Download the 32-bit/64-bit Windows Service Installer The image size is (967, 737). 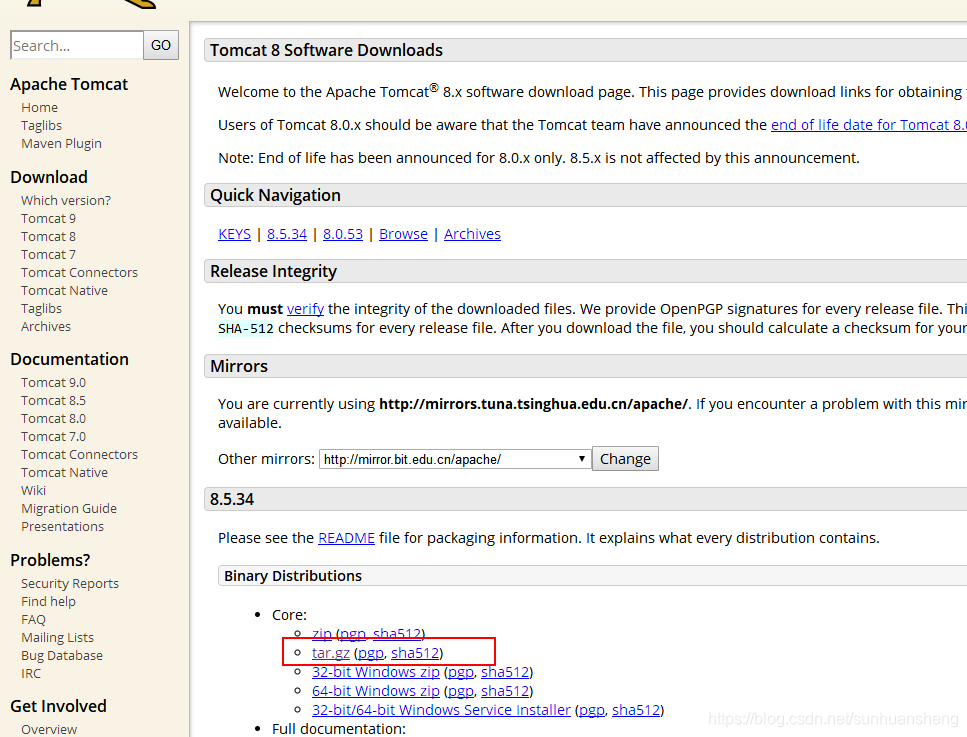pyautogui.click(x=441, y=709)
